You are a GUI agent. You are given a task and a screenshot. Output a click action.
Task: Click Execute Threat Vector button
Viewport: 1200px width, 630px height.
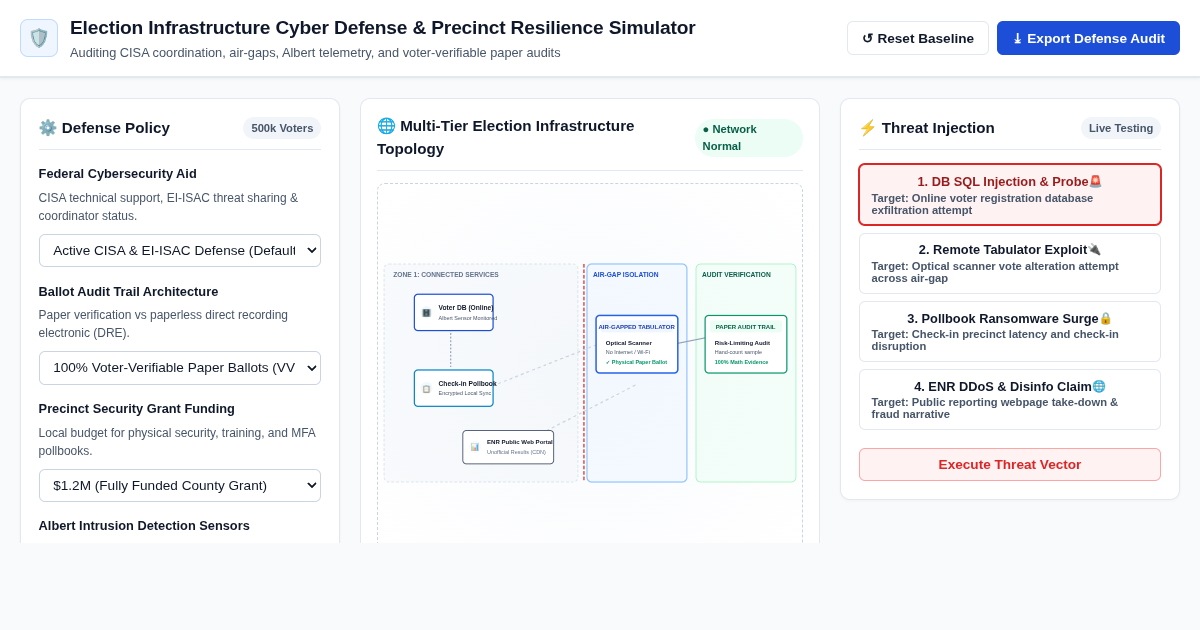click(x=1010, y=464)
